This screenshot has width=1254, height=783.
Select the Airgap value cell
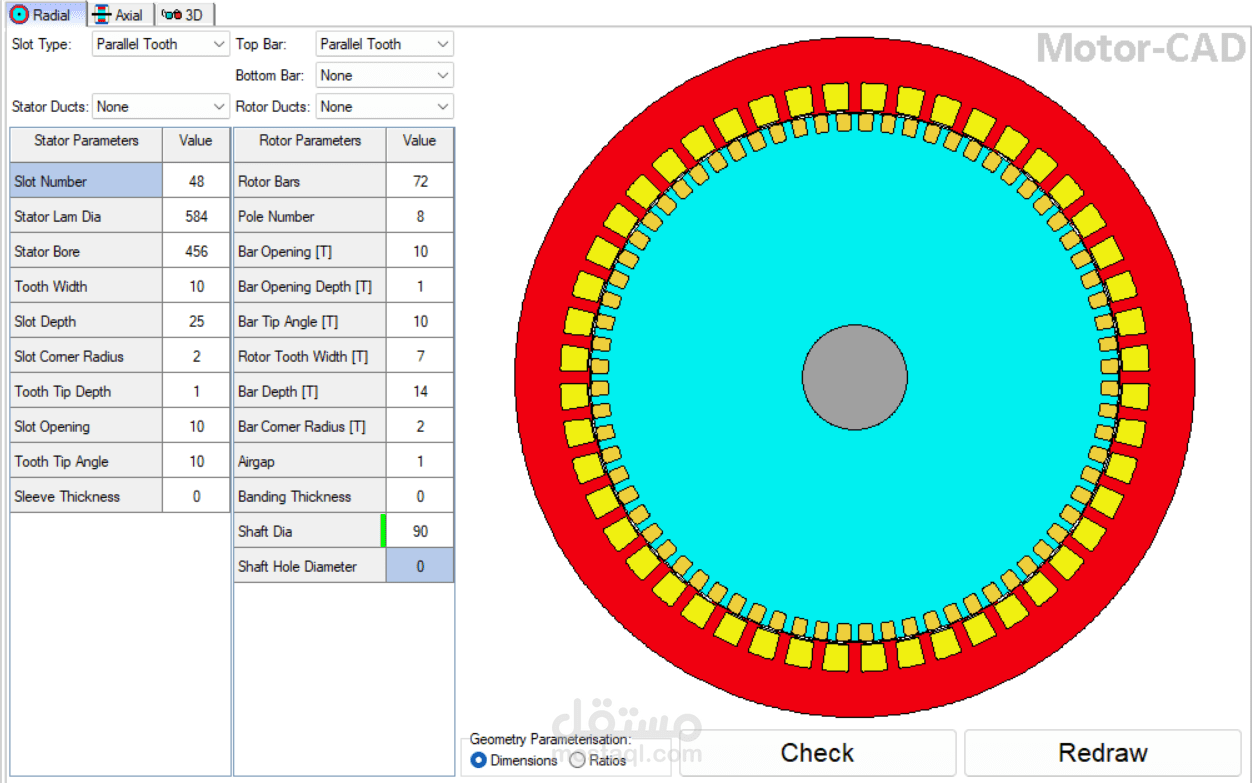(x=420, y=461)
